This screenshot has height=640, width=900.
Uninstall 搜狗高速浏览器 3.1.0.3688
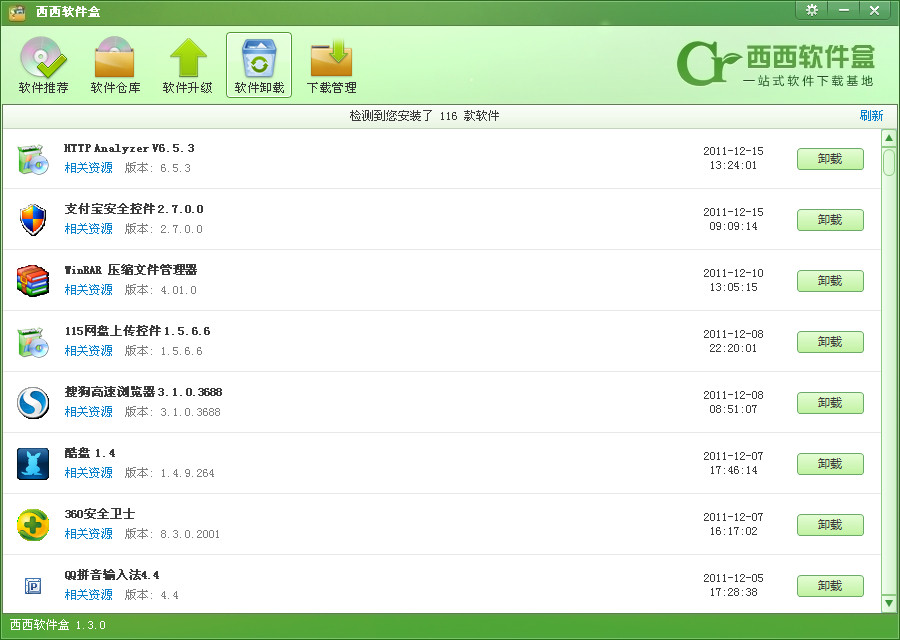click(x=830, y=403)
